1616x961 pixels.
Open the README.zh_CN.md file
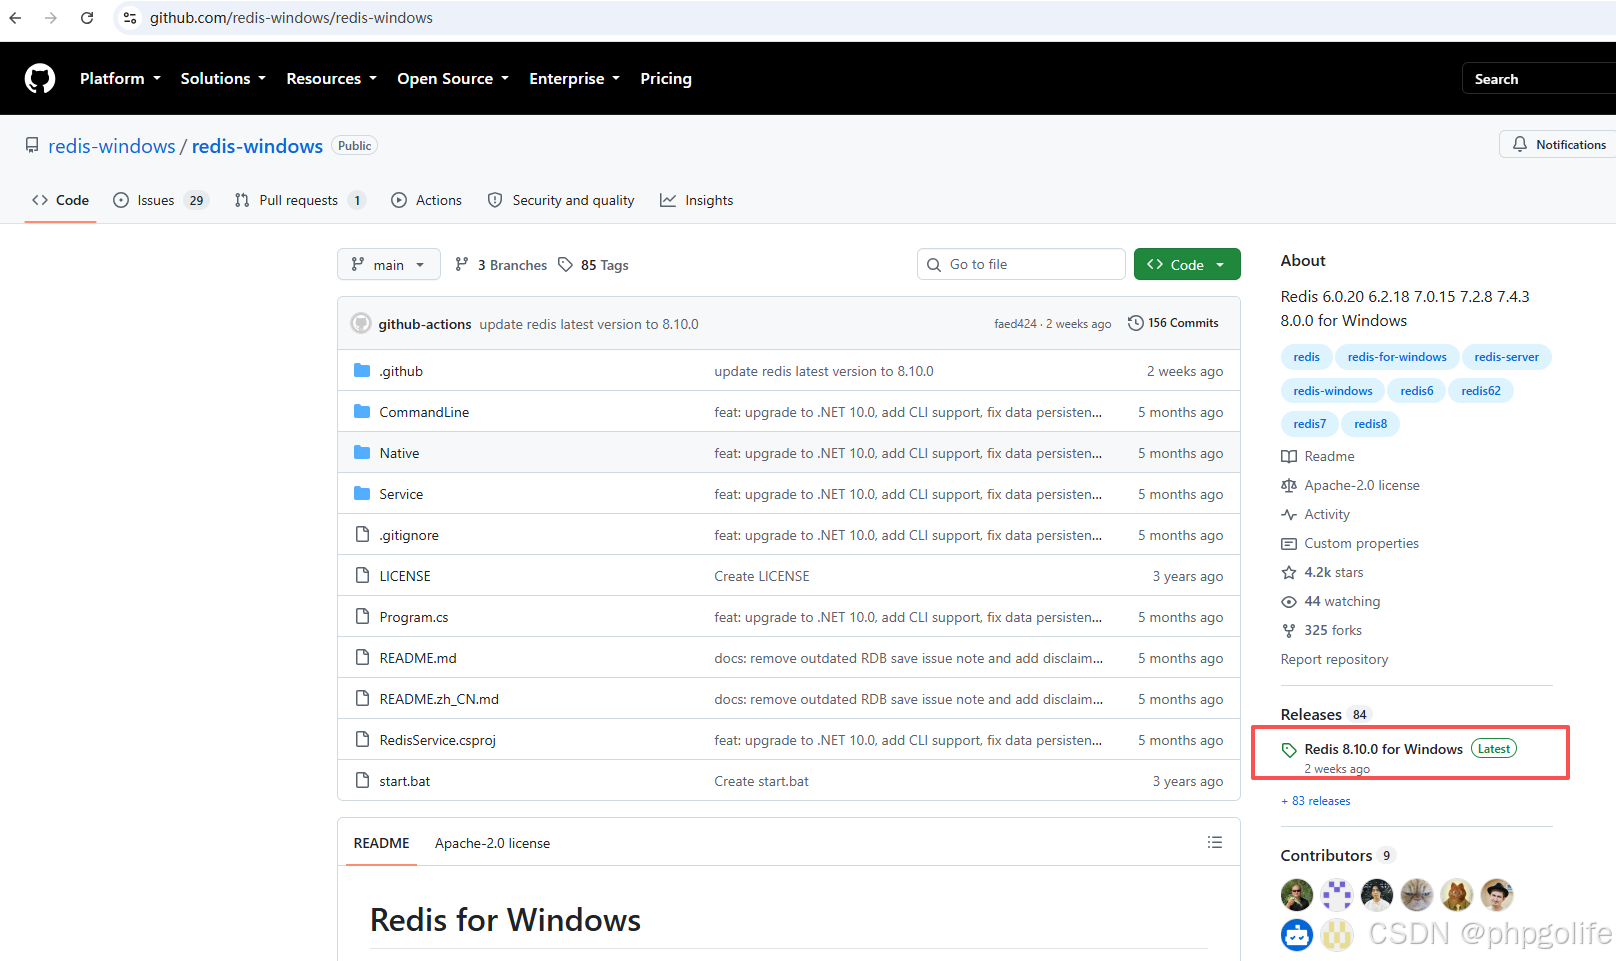439,700
